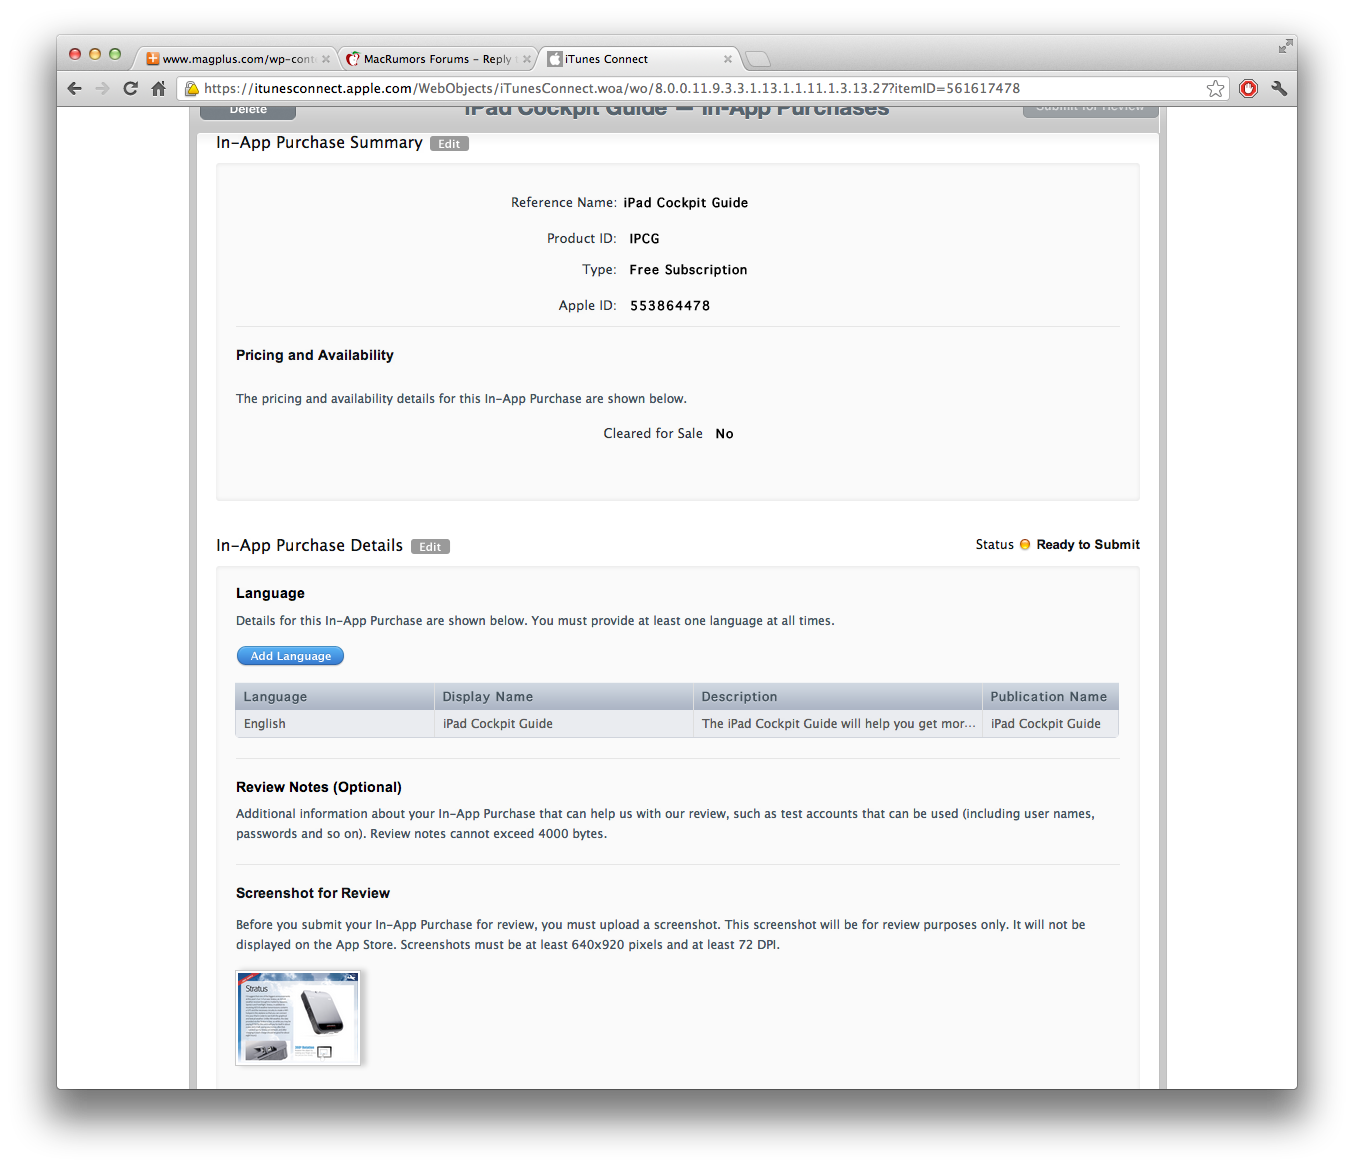Click the Display Name cell iPad Cockpit Guide
The width and height of the screenshot is (1354, 1168).
(564, 724)
